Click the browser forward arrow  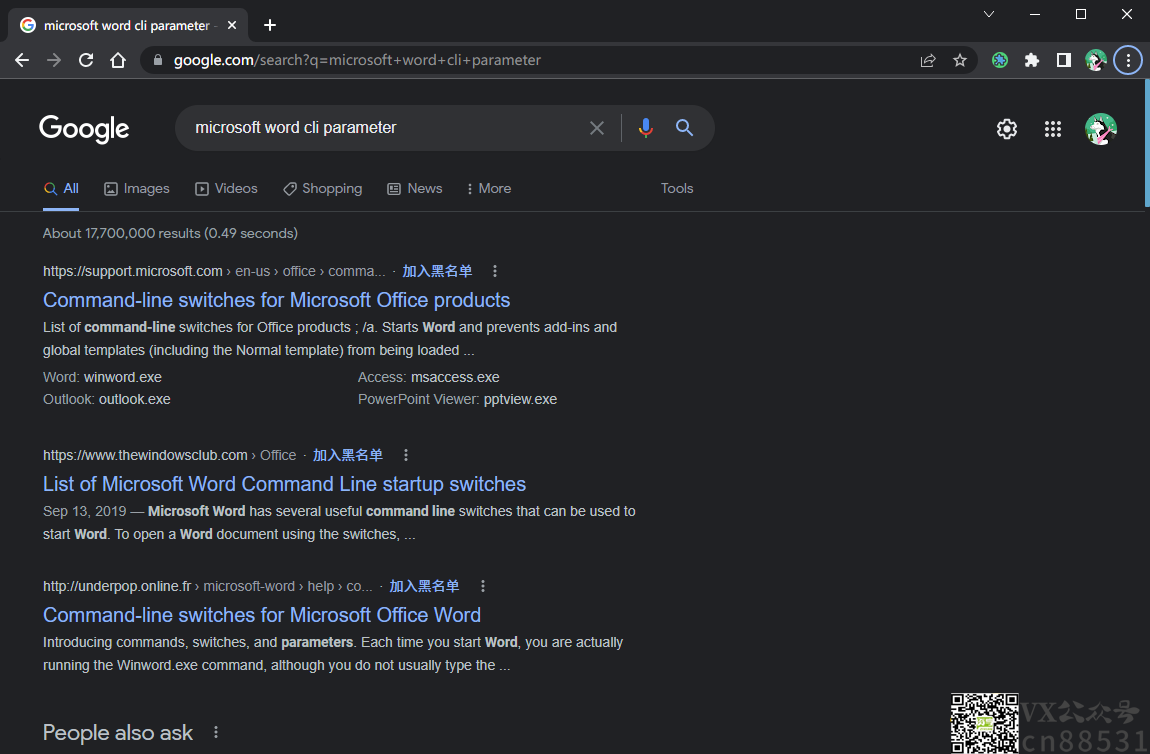click(54, 60)
